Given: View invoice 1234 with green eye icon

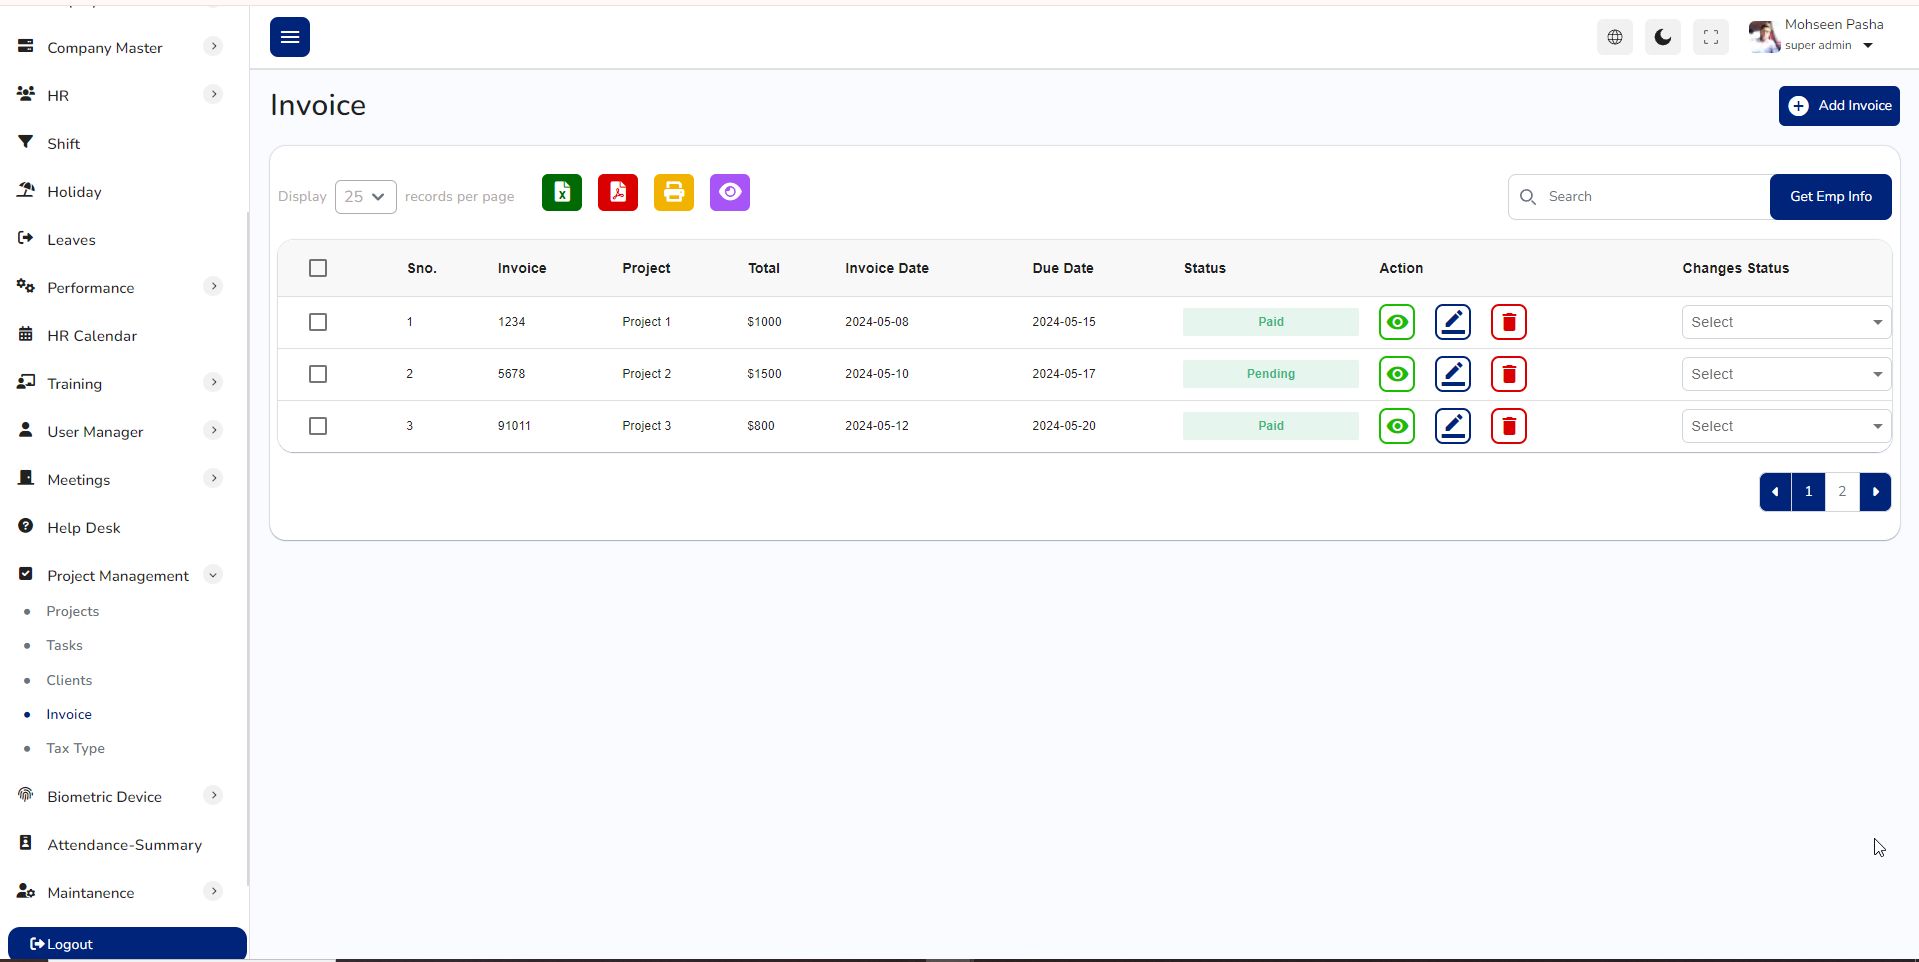Looking at the screenshot, I should pos(1396,322).
